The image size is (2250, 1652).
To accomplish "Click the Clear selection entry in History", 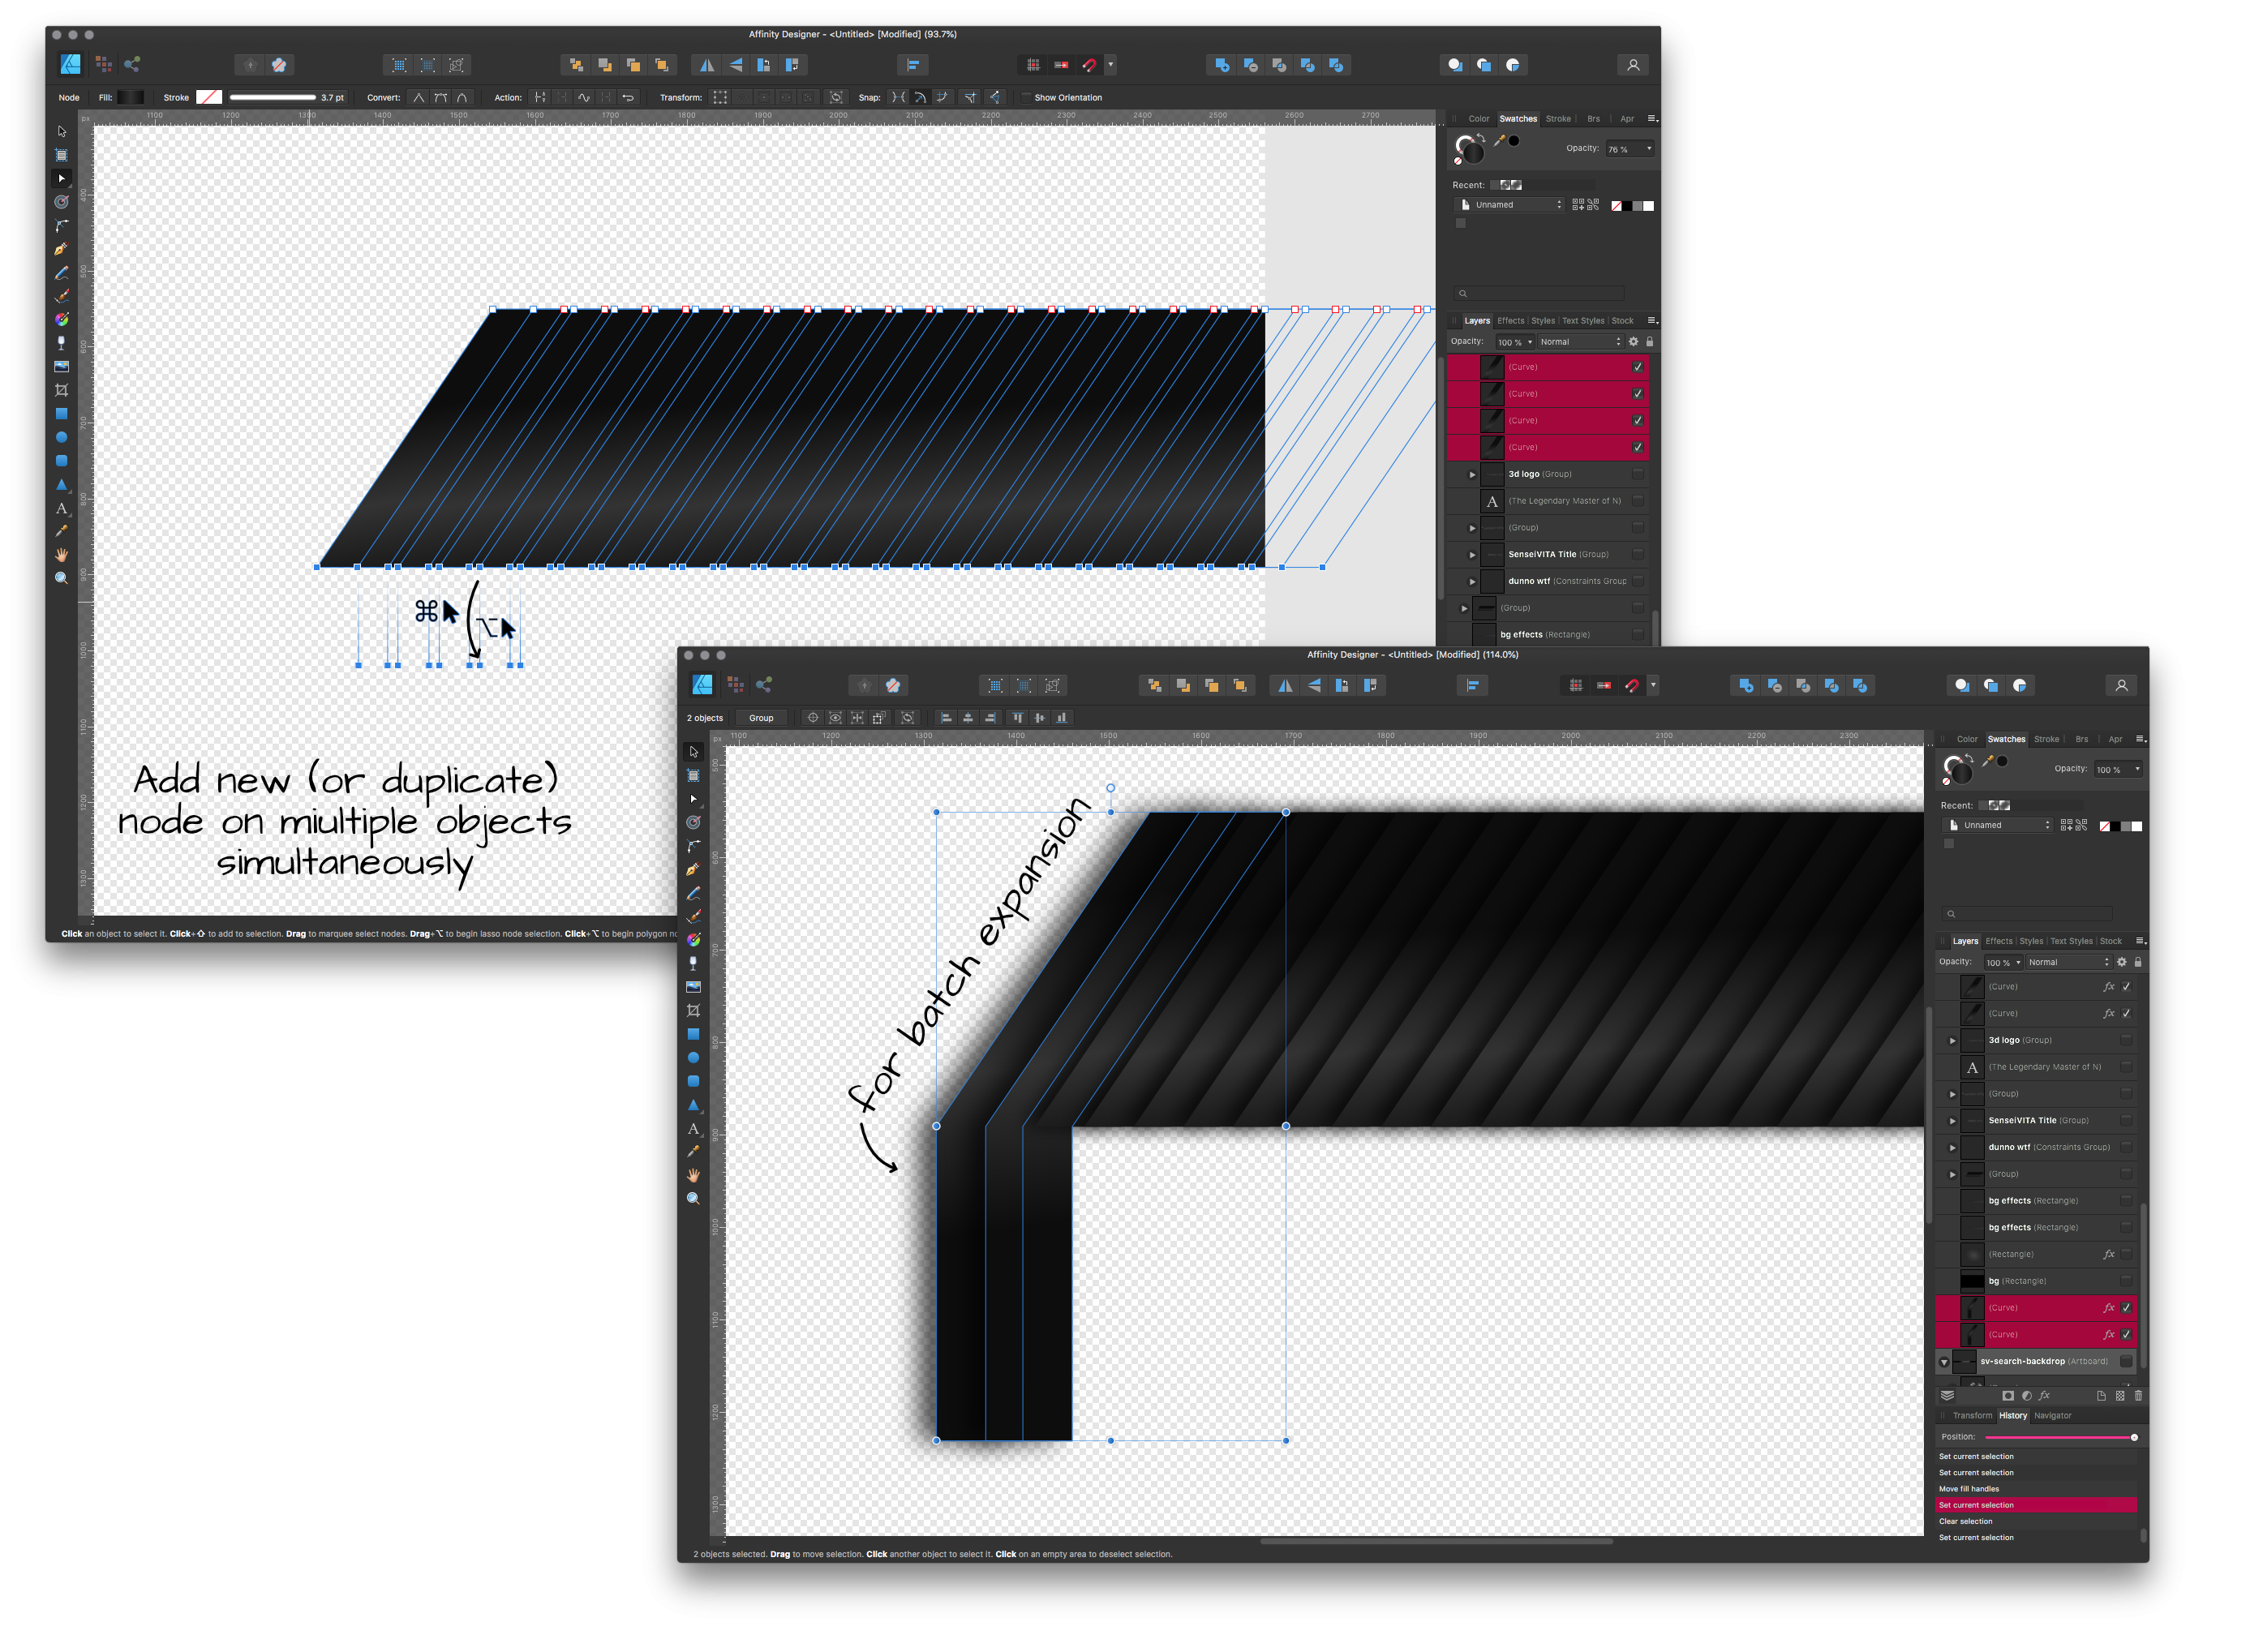I will click(x=1966, y=1521).
